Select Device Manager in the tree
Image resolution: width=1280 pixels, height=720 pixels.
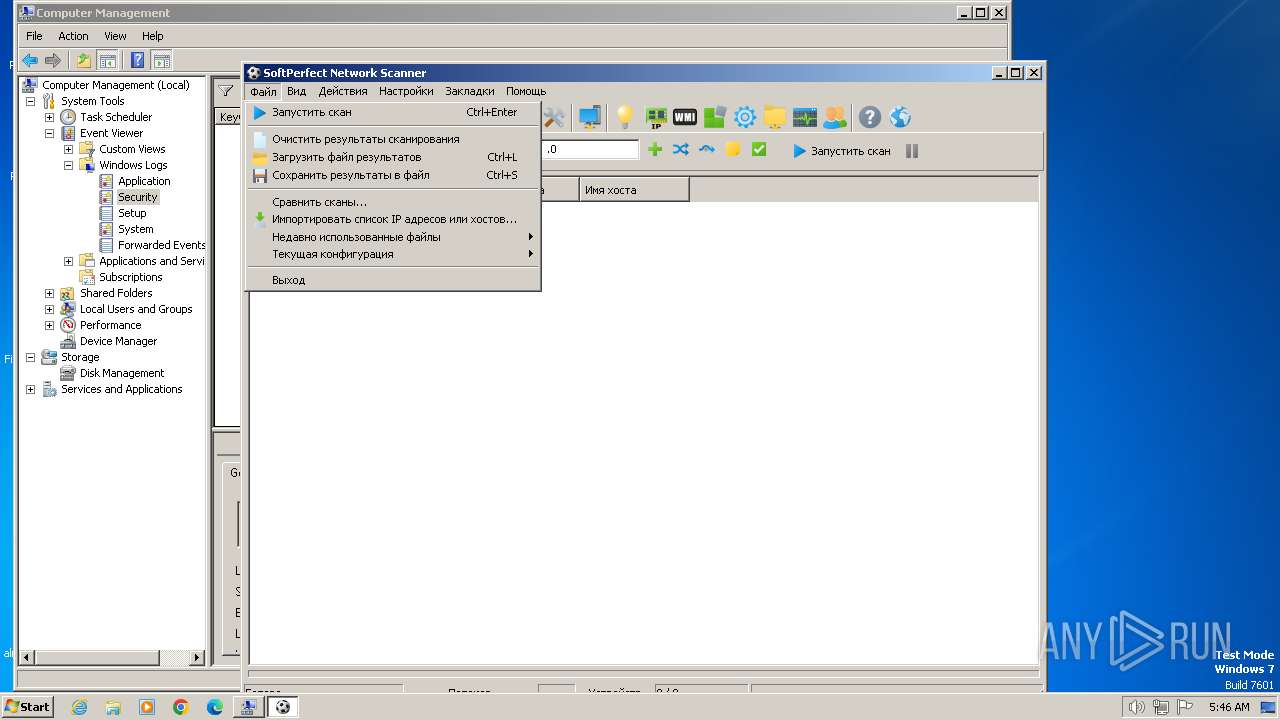point(118,341)
